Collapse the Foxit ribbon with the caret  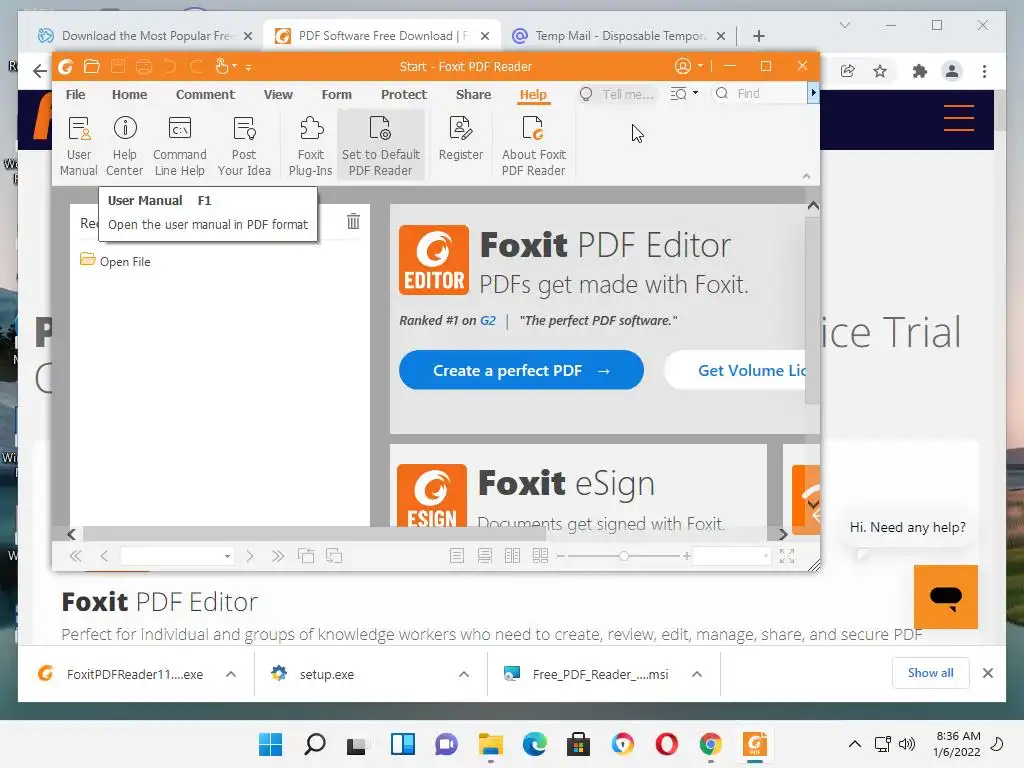(807, 176)
